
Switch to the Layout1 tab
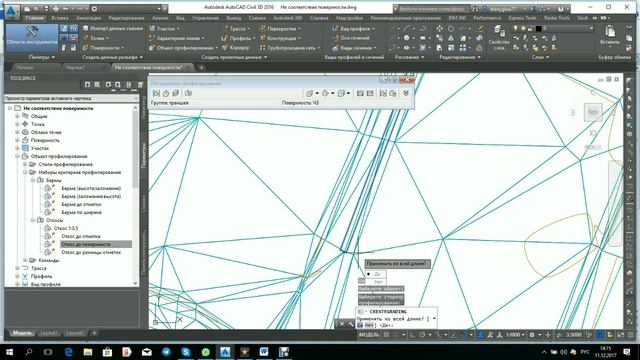[x=49, y=333]
